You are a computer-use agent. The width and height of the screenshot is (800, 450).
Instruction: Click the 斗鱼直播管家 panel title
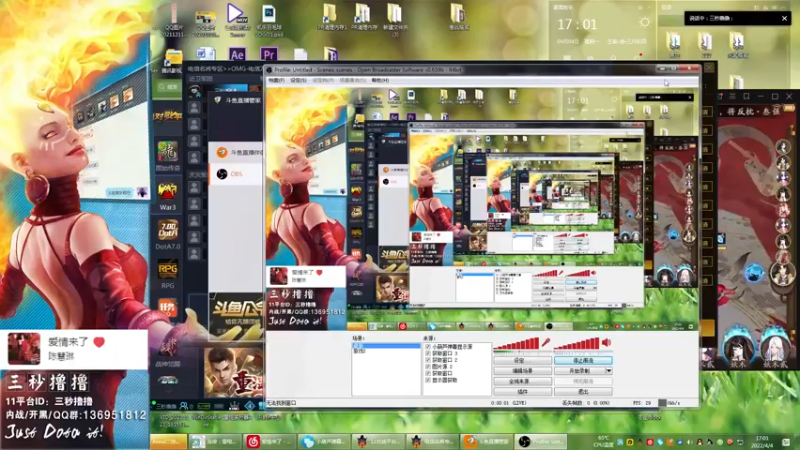[x=245, y=101]
